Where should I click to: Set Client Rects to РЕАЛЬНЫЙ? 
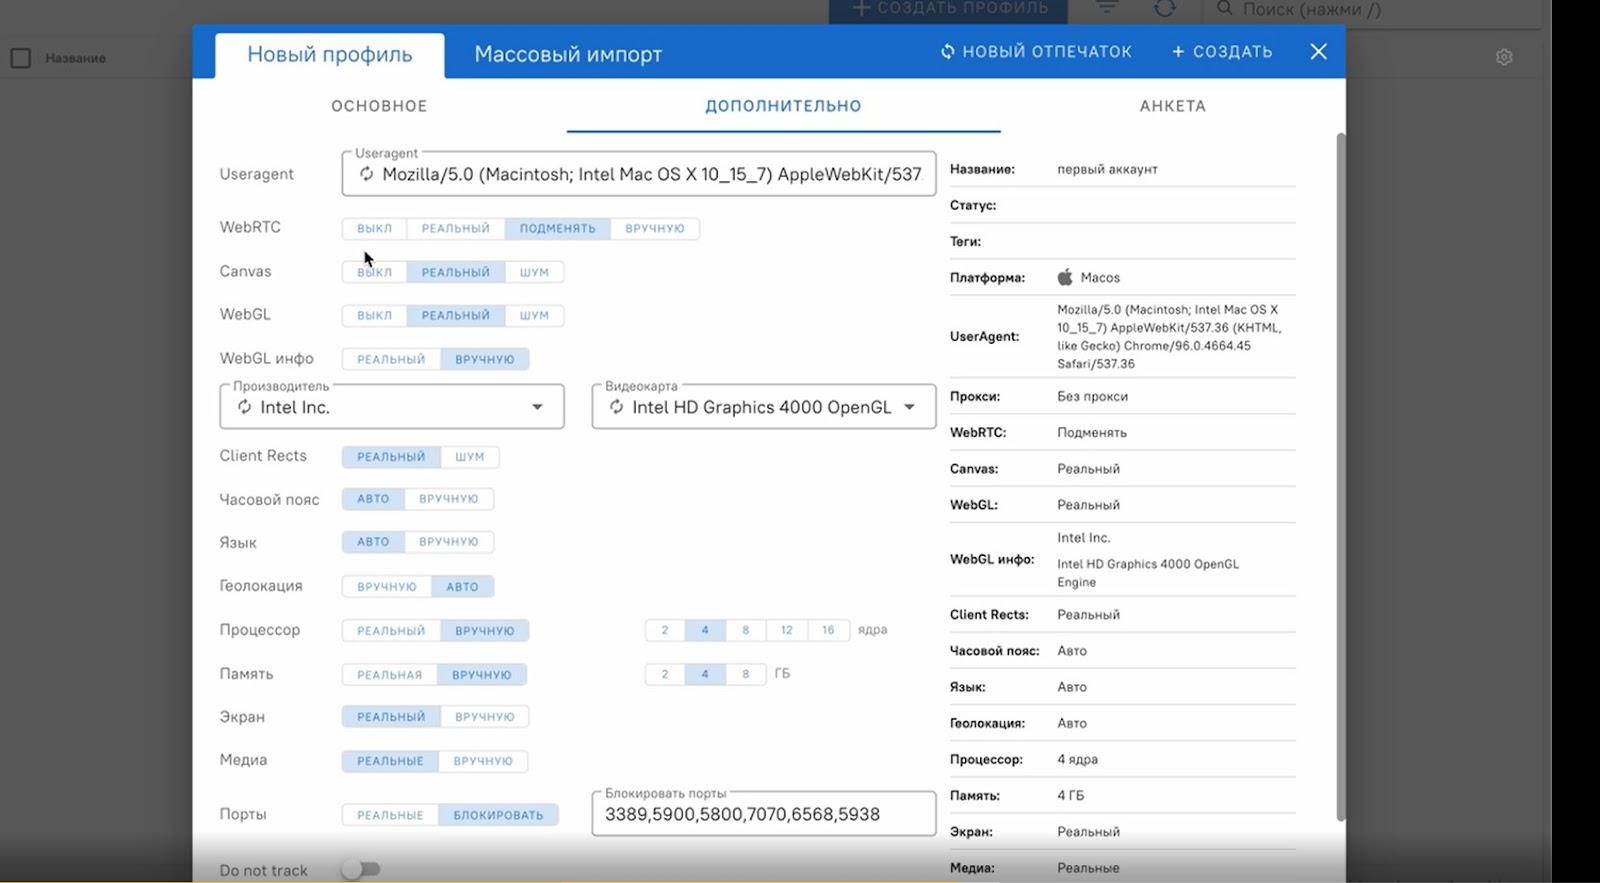pyautogui.click(x=391, y=457)
